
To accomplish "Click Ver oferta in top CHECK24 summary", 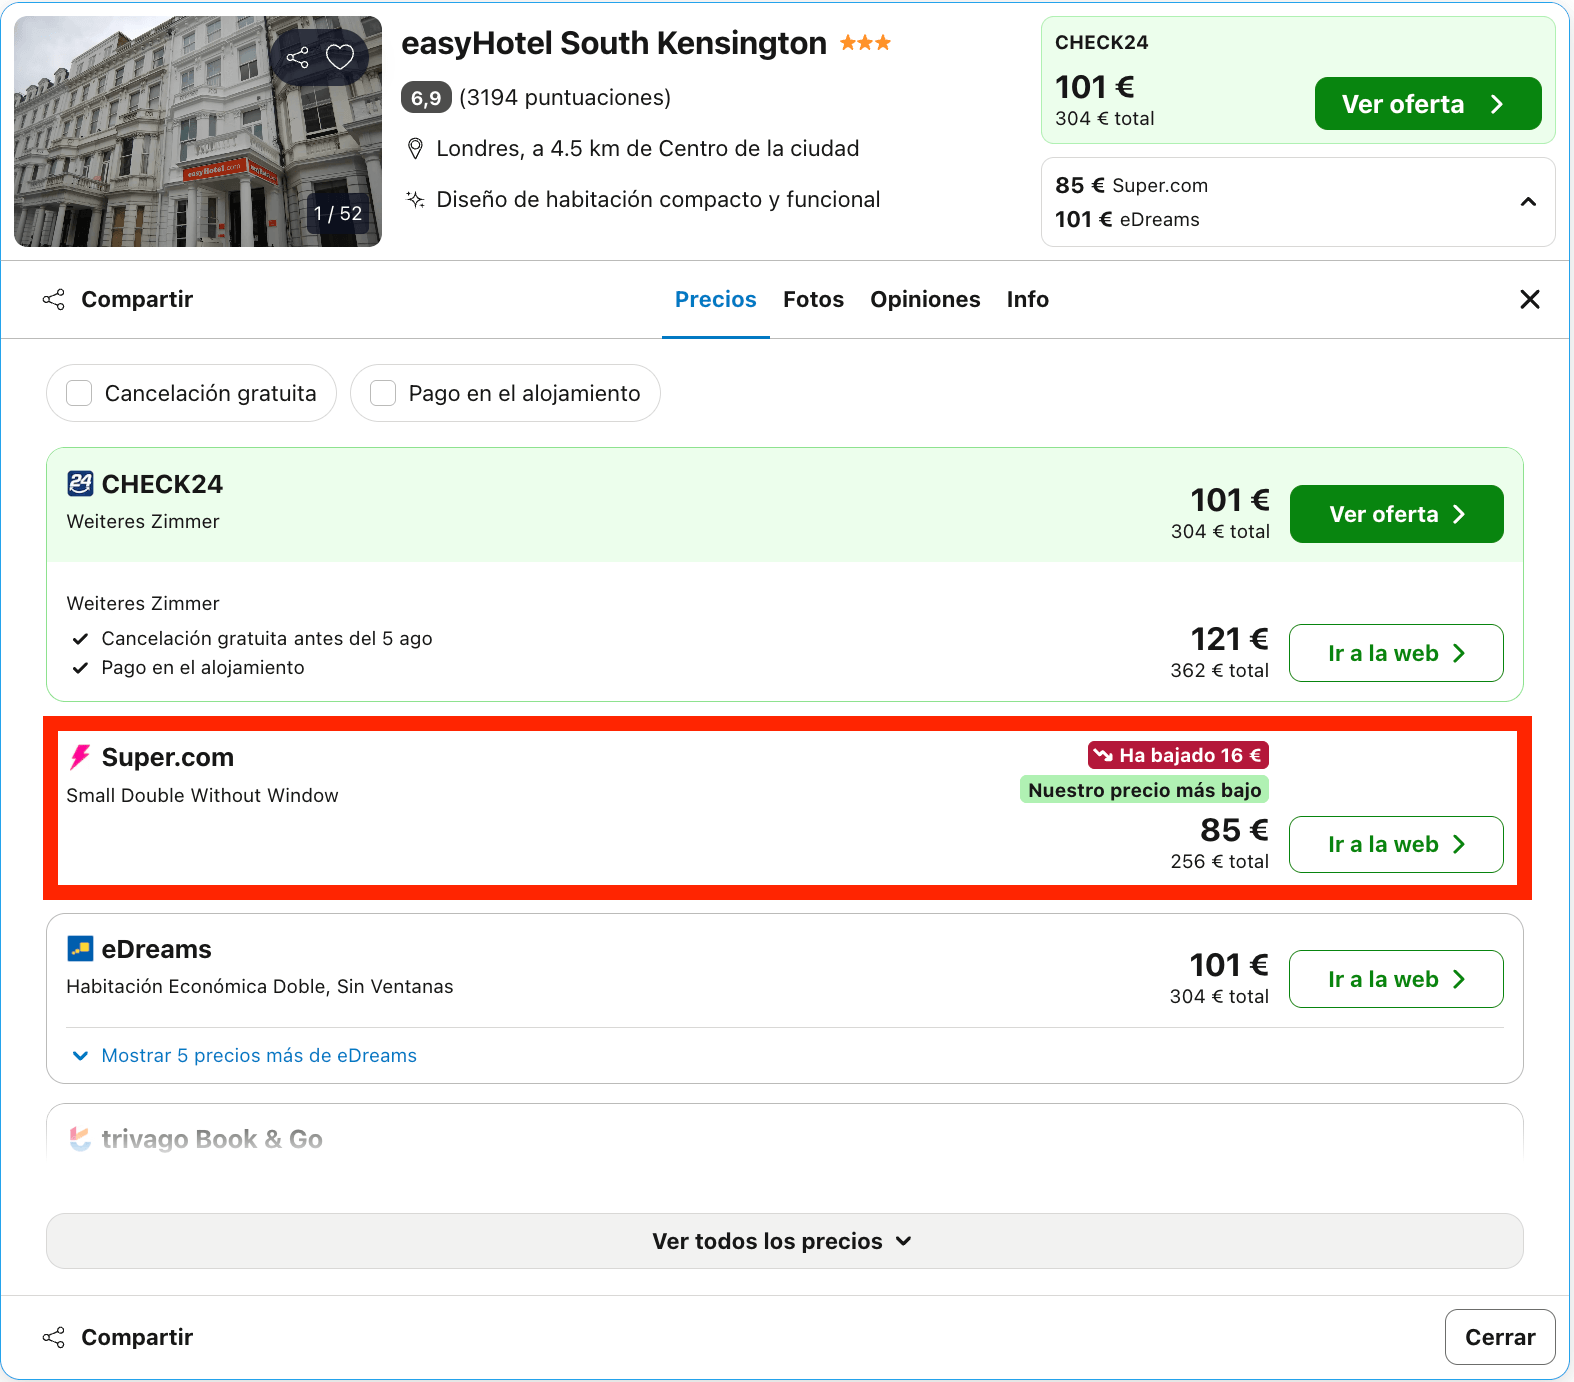I will tap(1427, 104).
